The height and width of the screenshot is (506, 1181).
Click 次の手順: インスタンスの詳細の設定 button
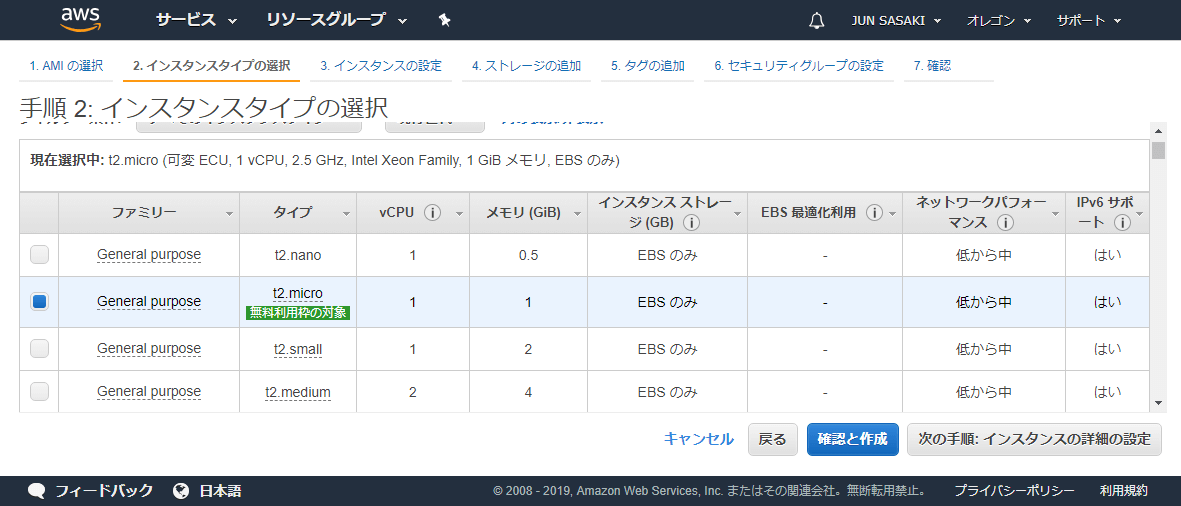coord(1035,439)
